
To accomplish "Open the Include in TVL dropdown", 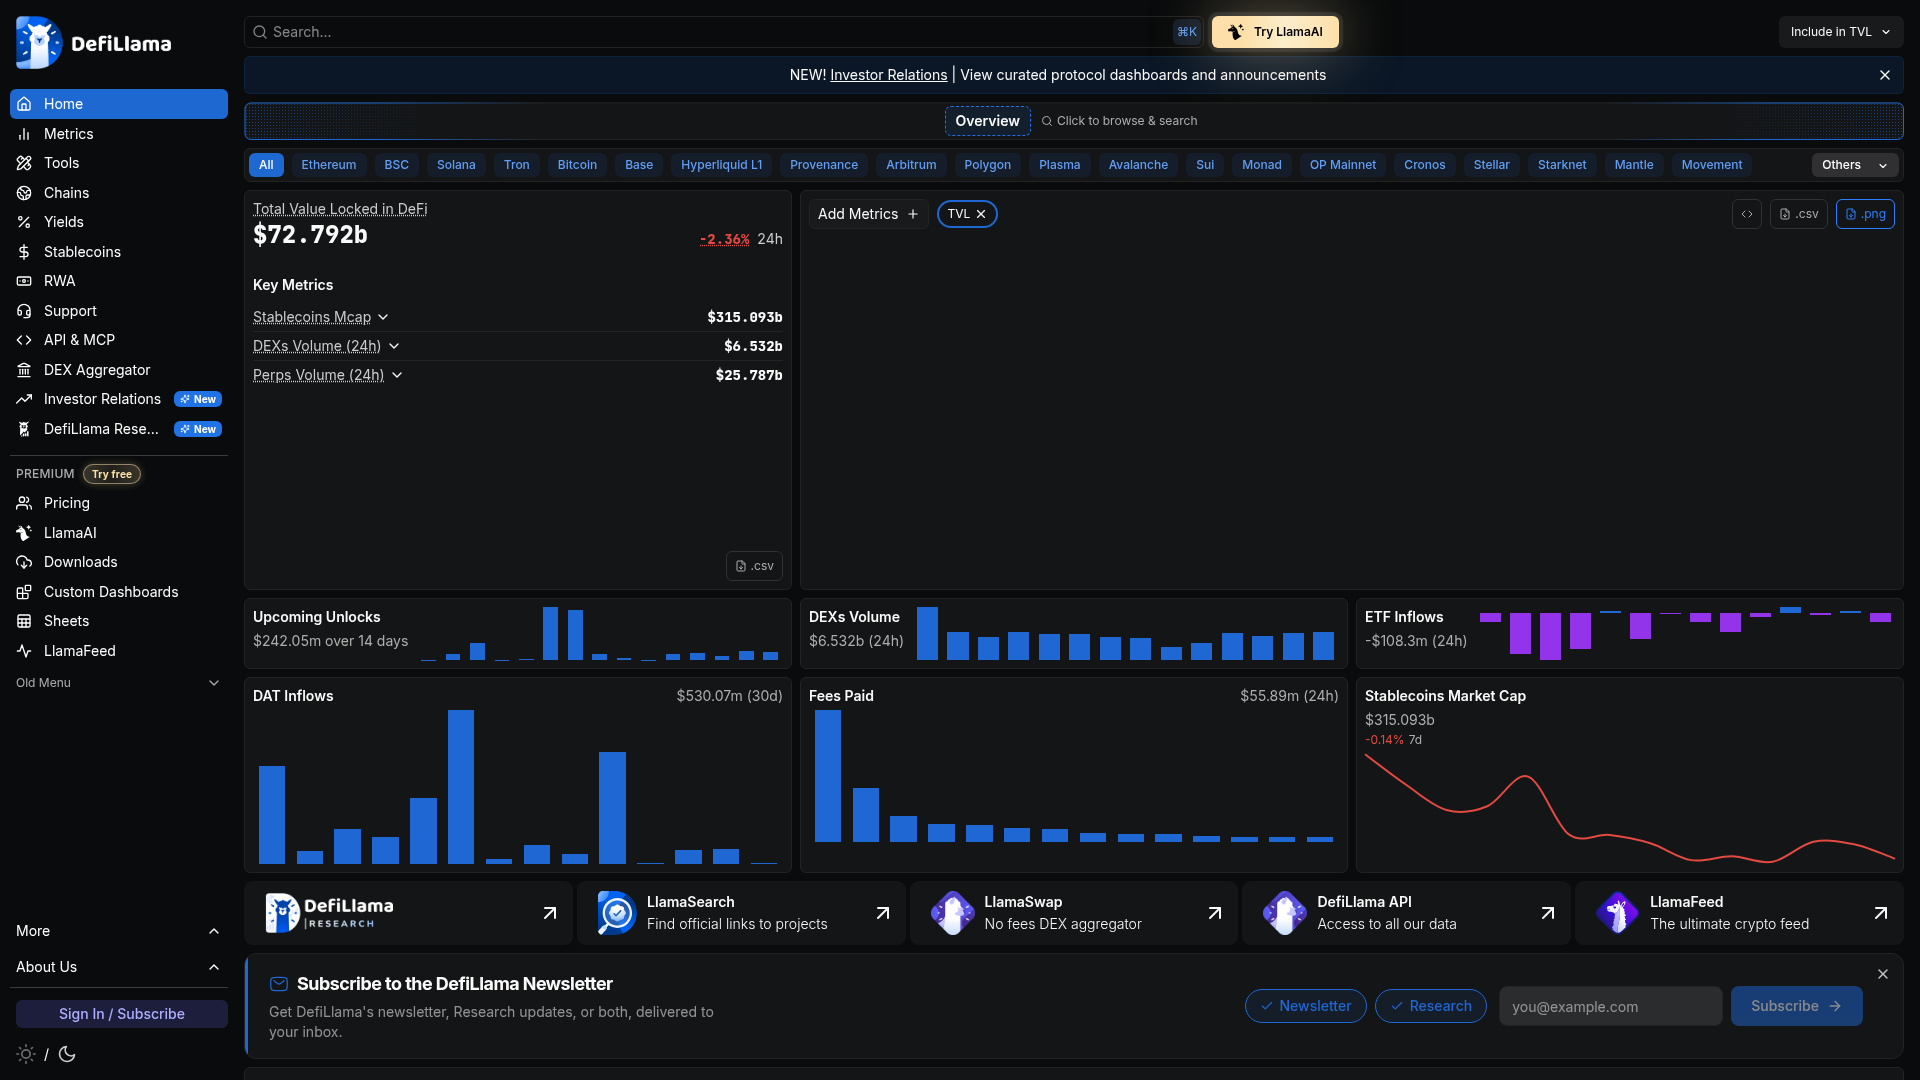I will (1840, 32).
